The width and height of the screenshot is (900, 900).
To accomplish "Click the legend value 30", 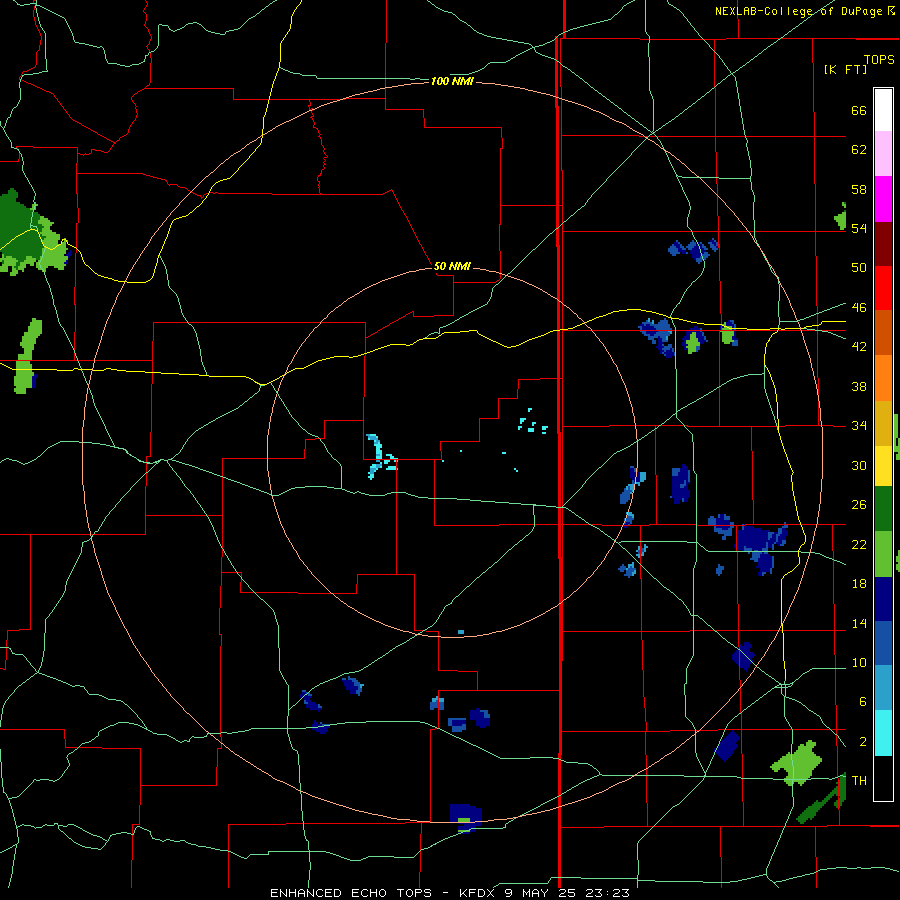I will point(859,465).
